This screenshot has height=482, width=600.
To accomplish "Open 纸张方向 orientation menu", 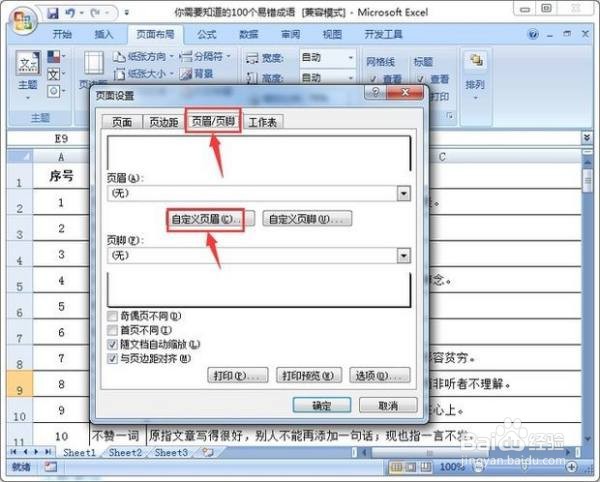I will click(x=143, y=57).
